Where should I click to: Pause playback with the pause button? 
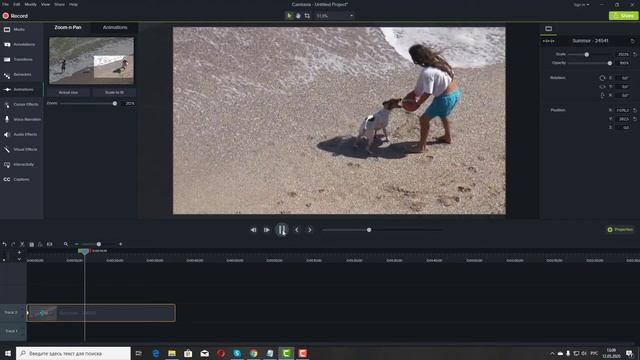[x=282, y=230]
